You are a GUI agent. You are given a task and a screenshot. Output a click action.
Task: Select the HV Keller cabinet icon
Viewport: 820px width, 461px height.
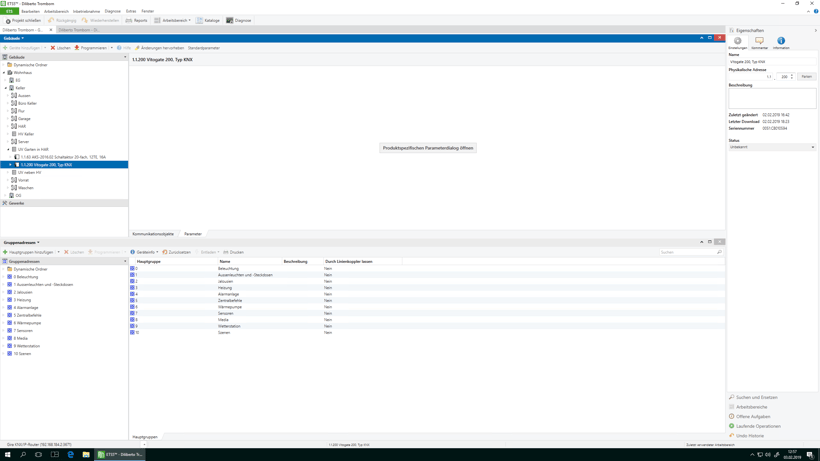point(14,134)
